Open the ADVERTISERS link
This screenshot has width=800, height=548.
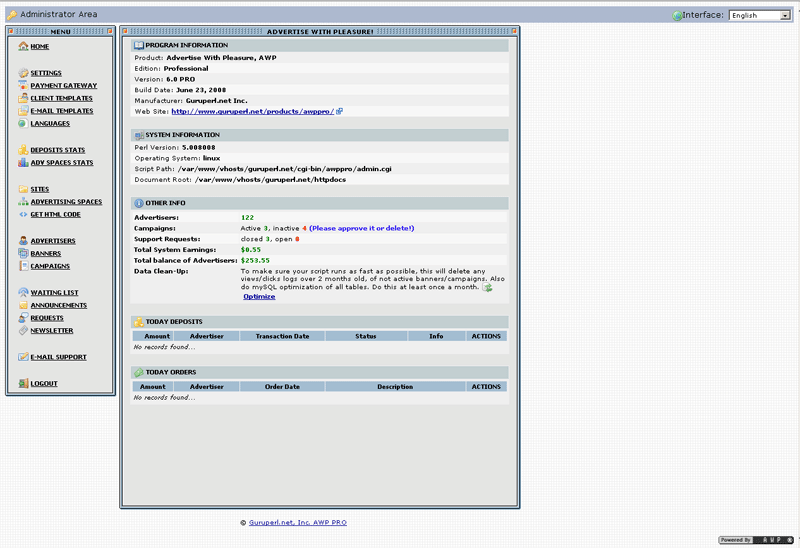pos(53,241)
